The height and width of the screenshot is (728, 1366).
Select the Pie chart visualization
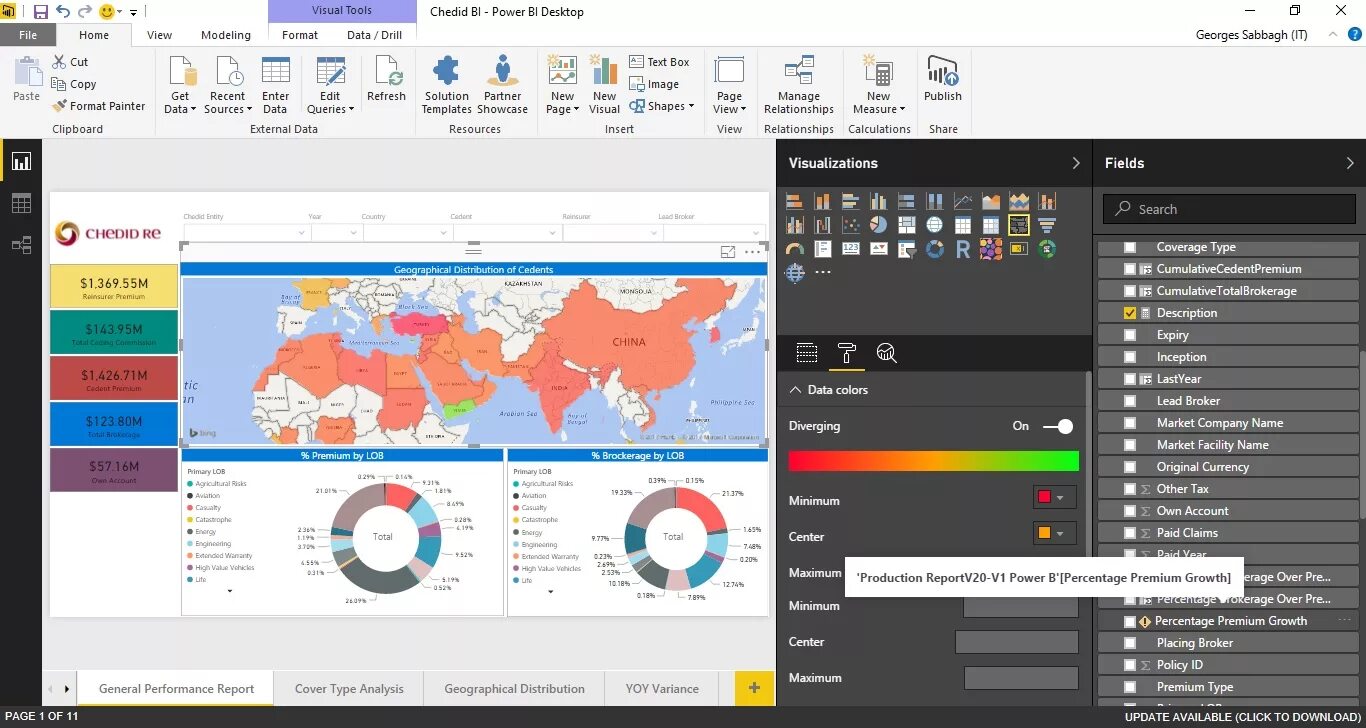pos(879,225)
